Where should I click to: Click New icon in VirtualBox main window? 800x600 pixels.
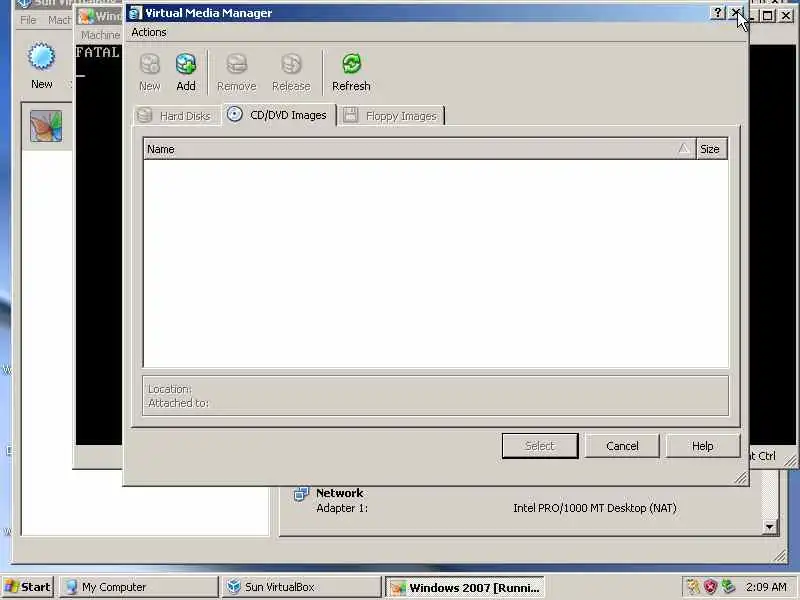(41, 66)
